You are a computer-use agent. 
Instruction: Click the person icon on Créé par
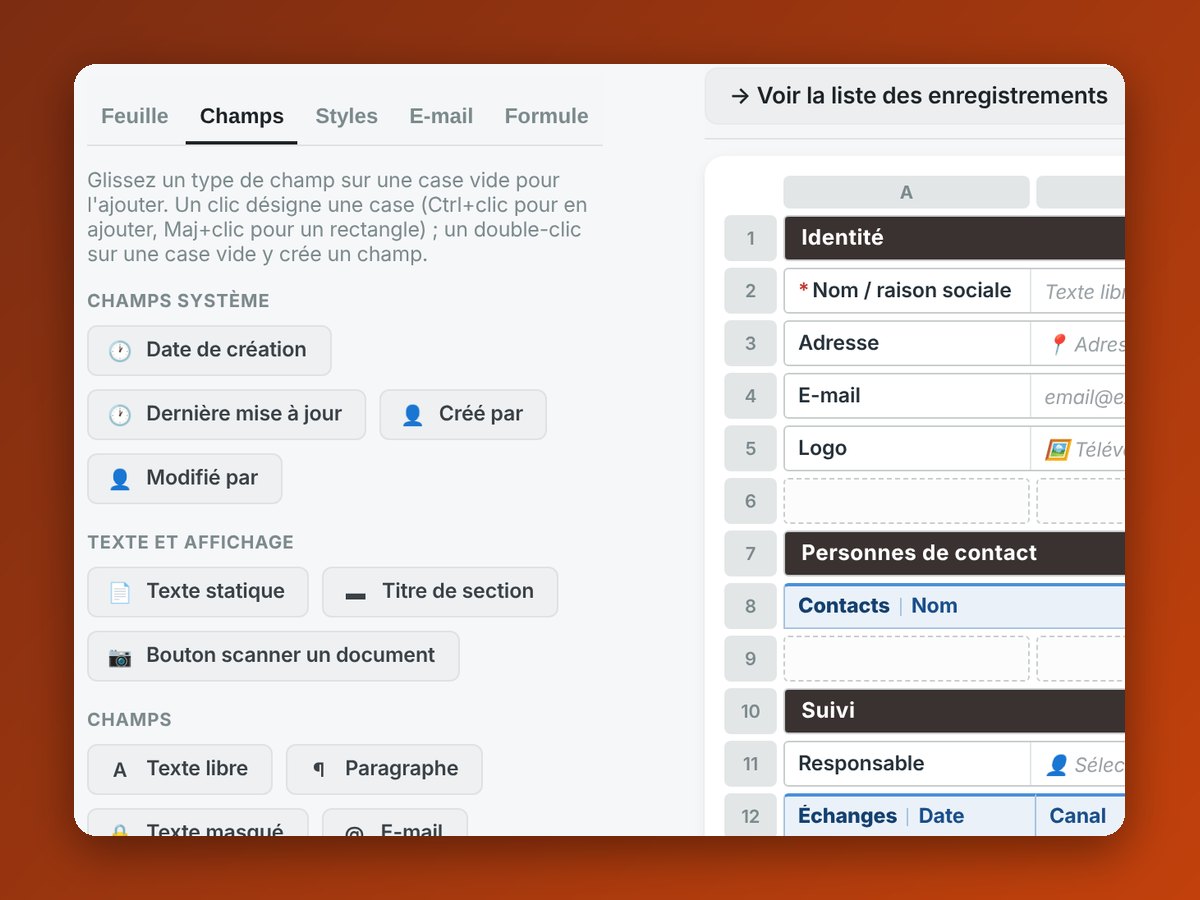[x=412, y=415]
